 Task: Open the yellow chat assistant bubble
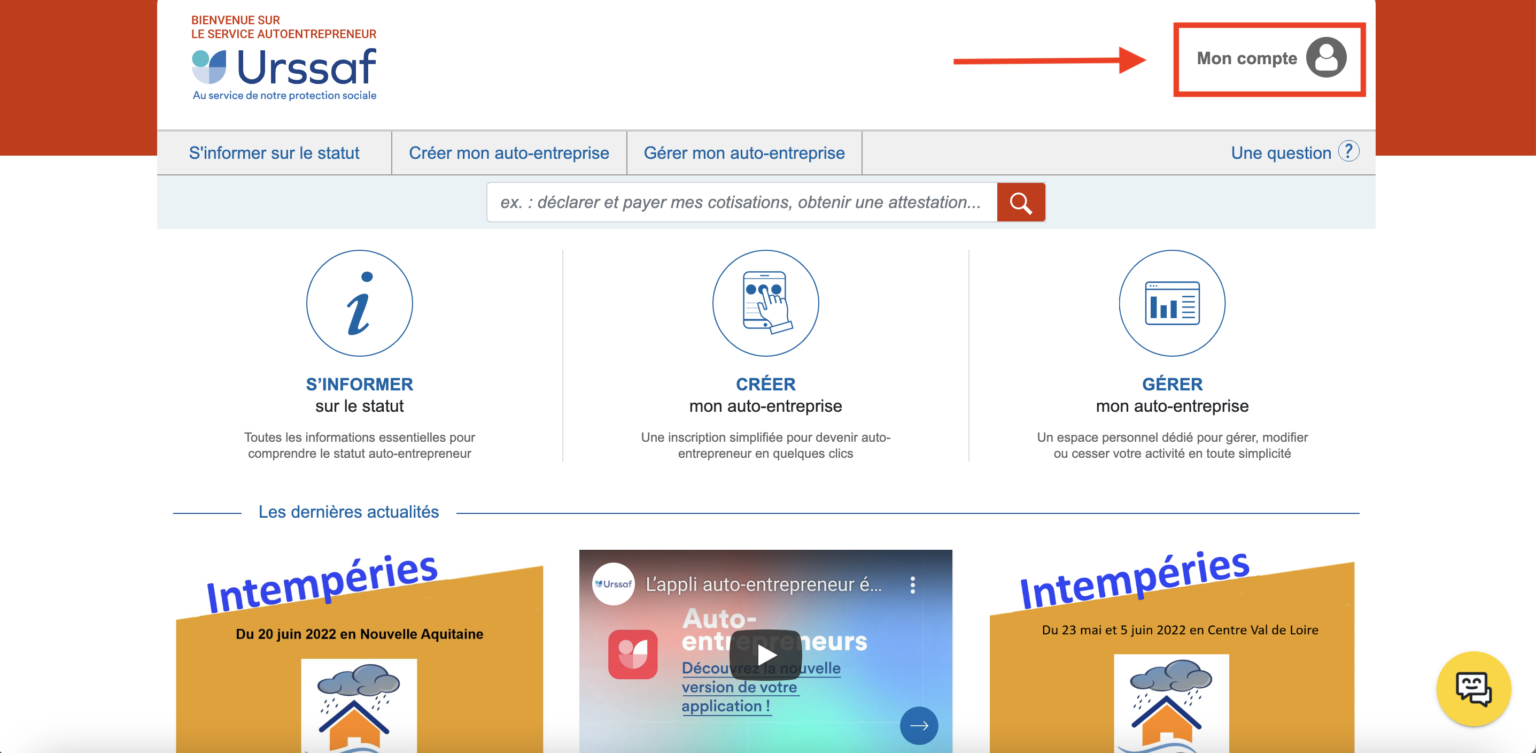point(1473,688)
